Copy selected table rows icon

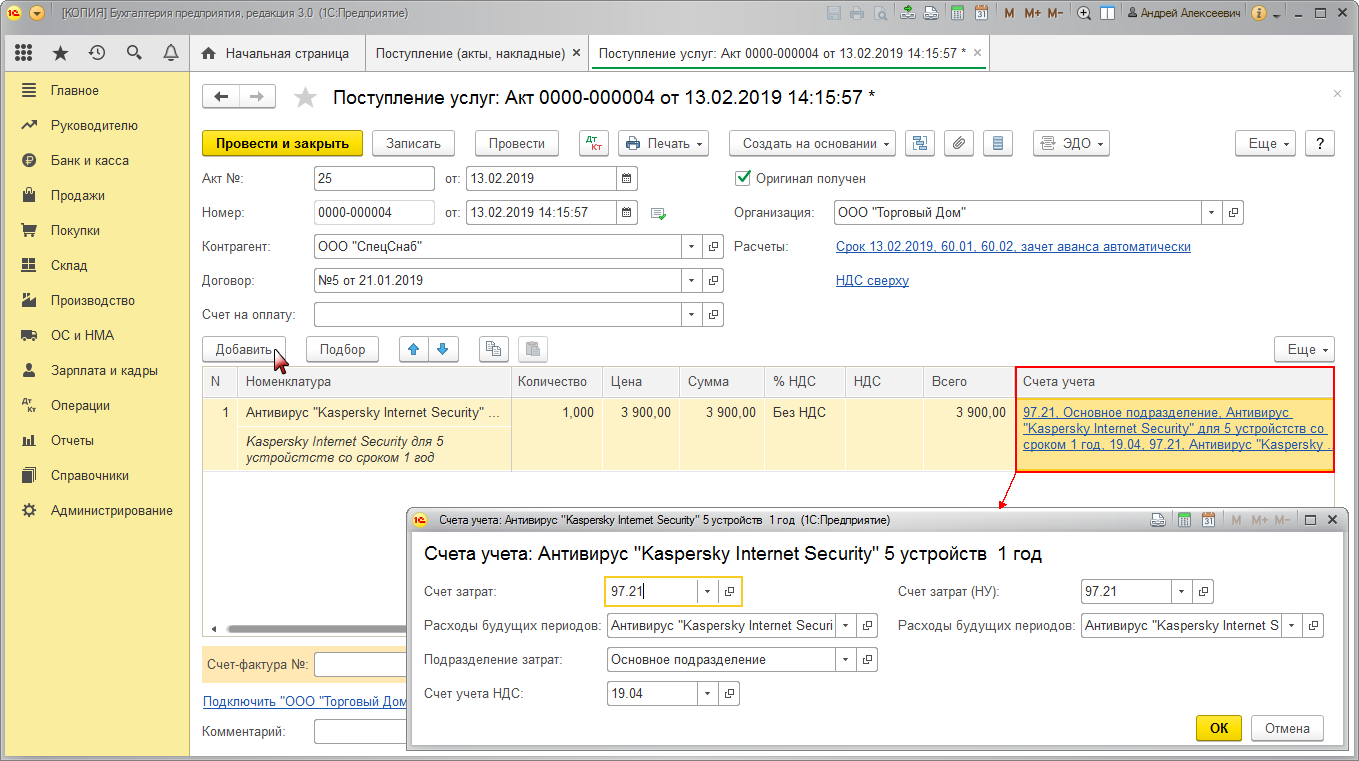(x=493, y=349)
